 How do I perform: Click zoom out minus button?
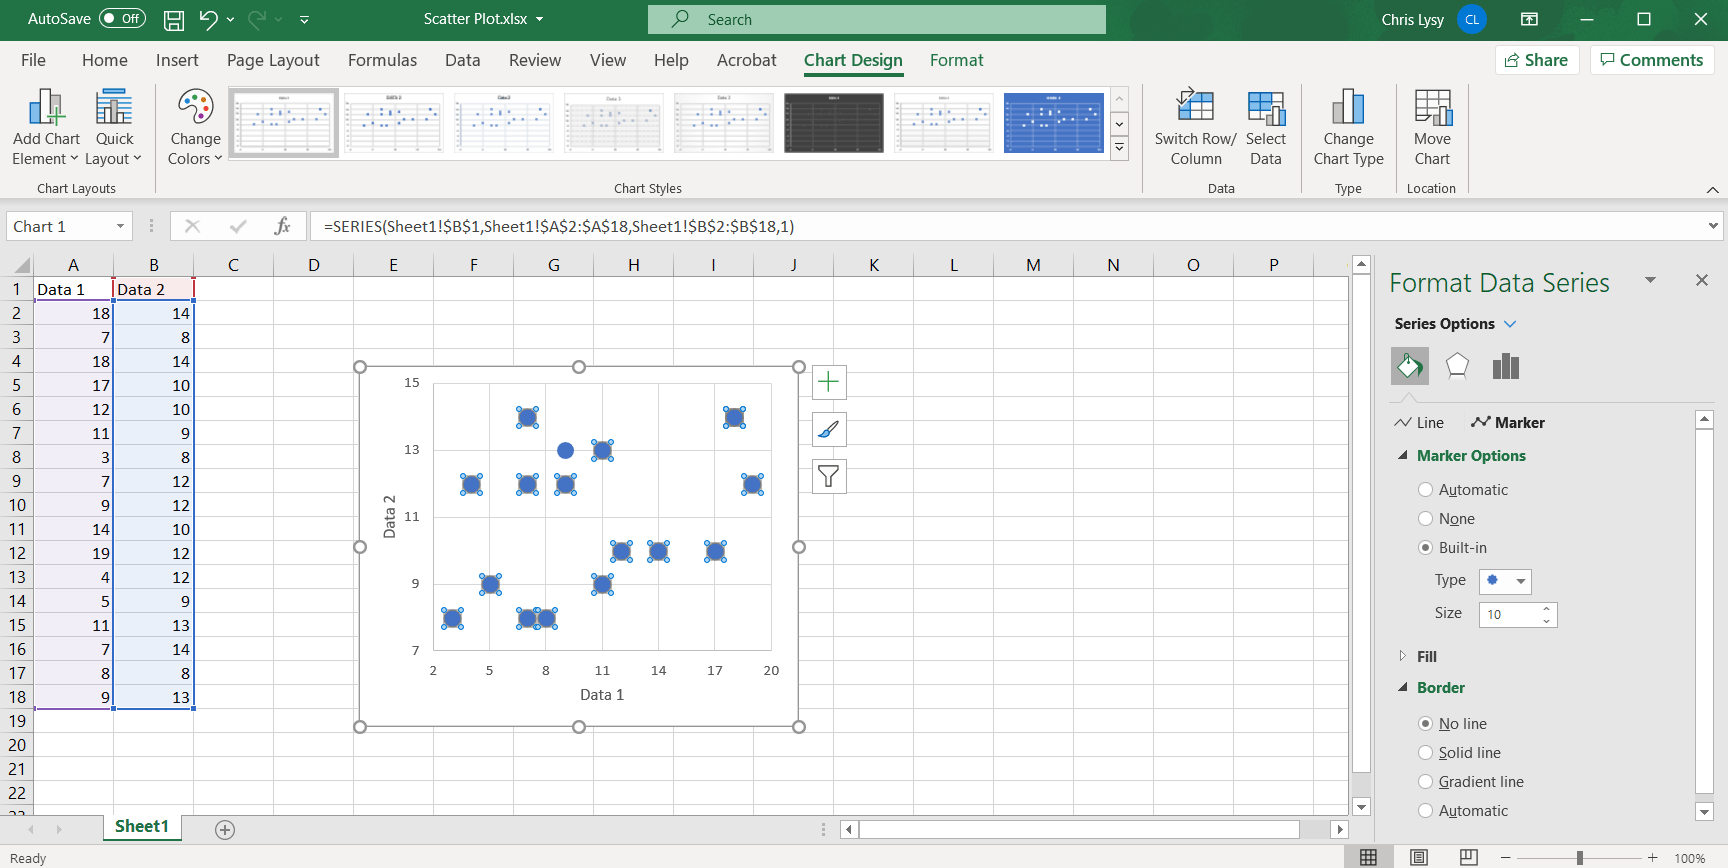[1505, 858]
